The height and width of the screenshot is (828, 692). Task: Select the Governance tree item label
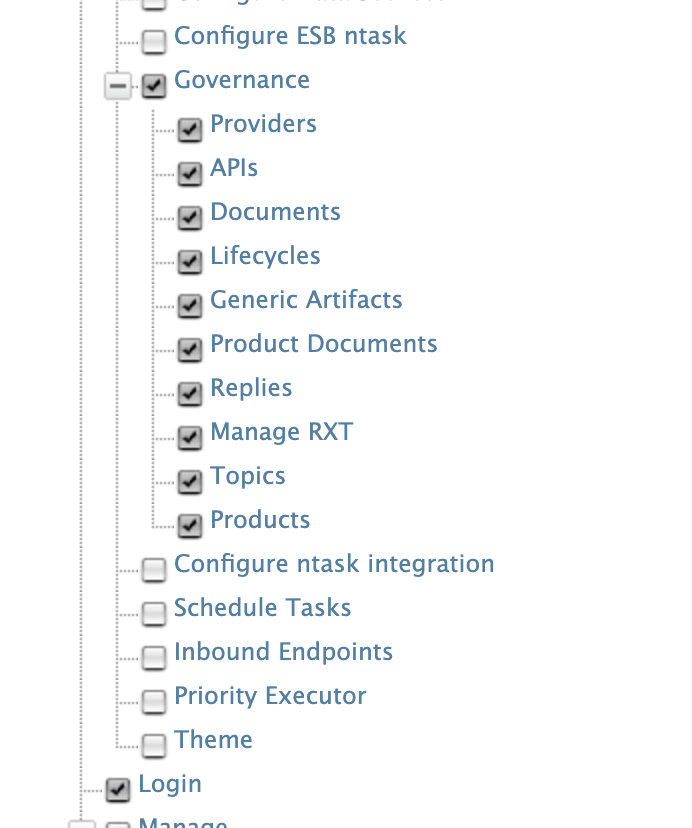(x=241, y=80)
